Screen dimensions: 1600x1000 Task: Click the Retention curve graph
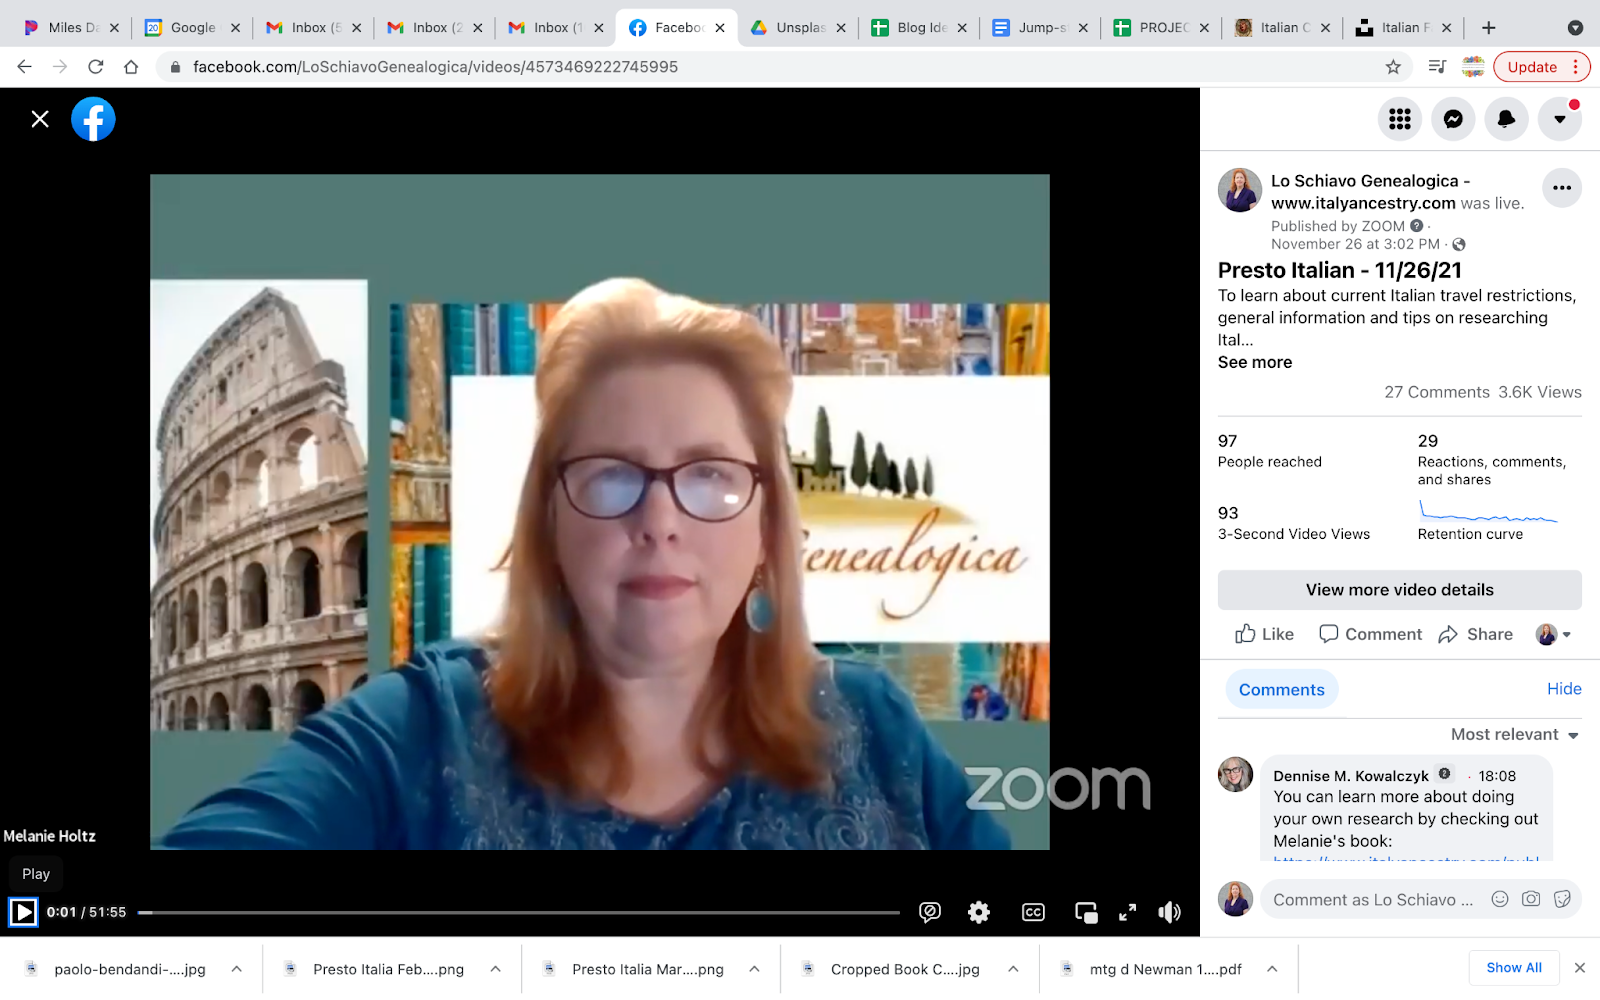coord(1488,512)
